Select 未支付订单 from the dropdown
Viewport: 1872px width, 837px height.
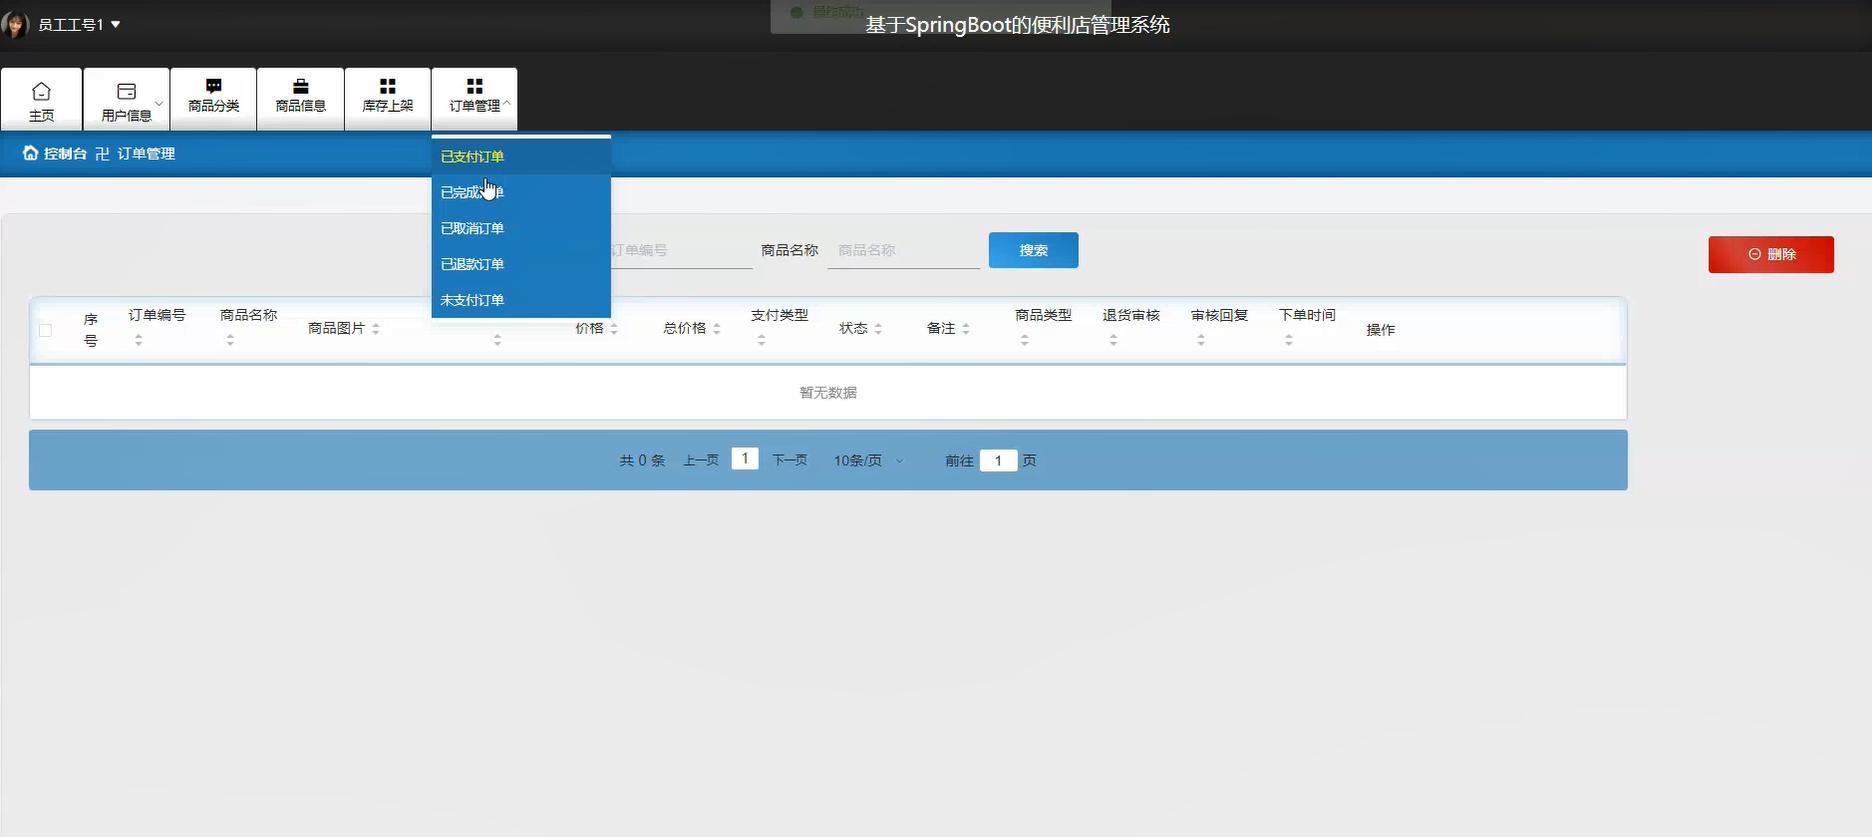coord(521,300)
